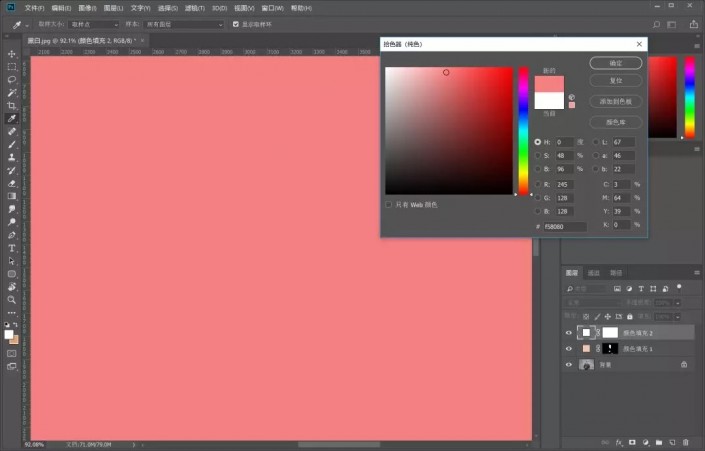Open the layer opacity dropdown arrow
The height and width of the screenshot is (451, 705).
(x=679, y=301)
